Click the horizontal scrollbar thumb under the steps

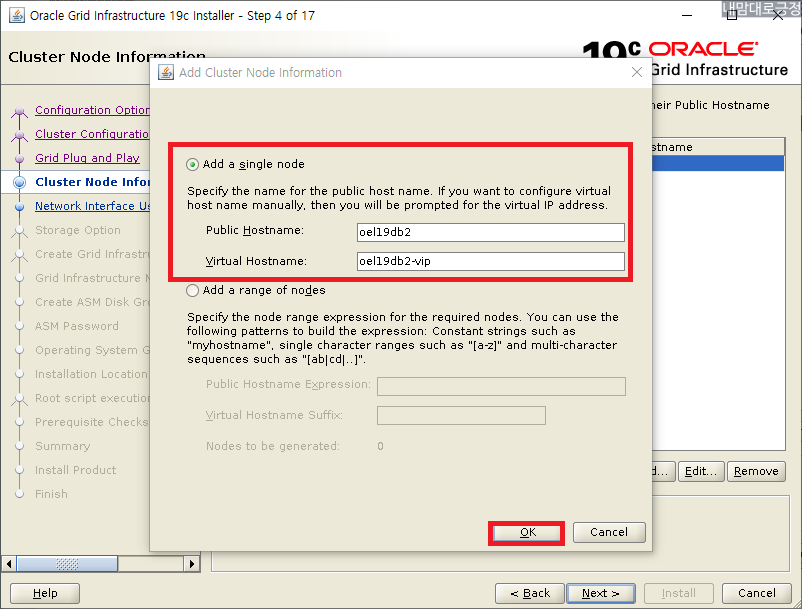(x=67, y=564)
